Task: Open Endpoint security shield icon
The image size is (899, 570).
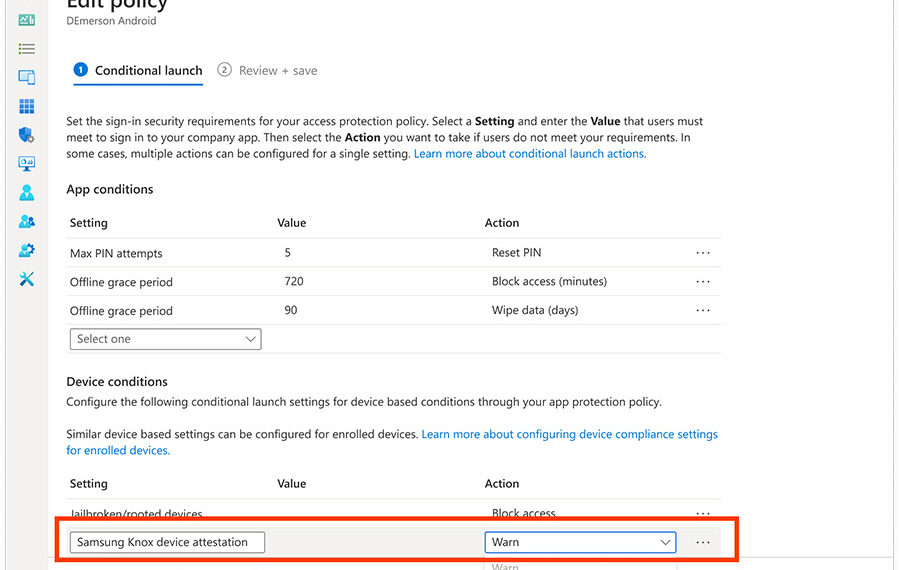Action: tap(26, 135)
